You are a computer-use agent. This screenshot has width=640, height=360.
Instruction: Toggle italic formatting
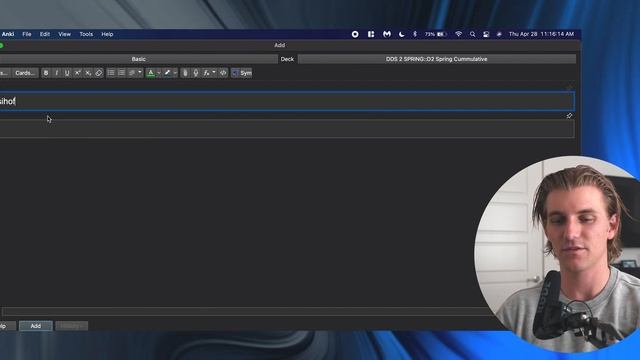click(x=56, y=73)
